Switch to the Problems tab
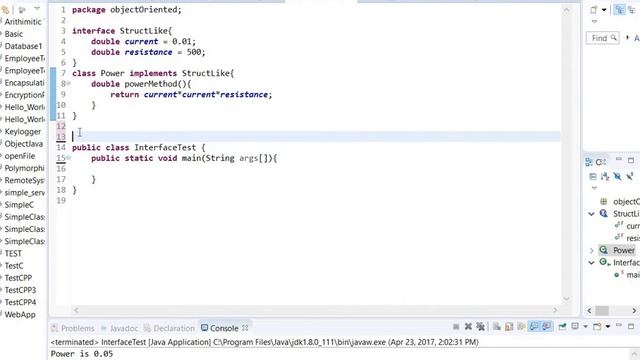 point(73,328)
